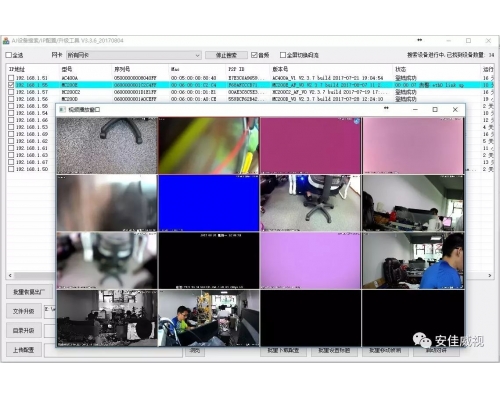Click the 文件升级 file upgrade button

[x=24, y=311]
